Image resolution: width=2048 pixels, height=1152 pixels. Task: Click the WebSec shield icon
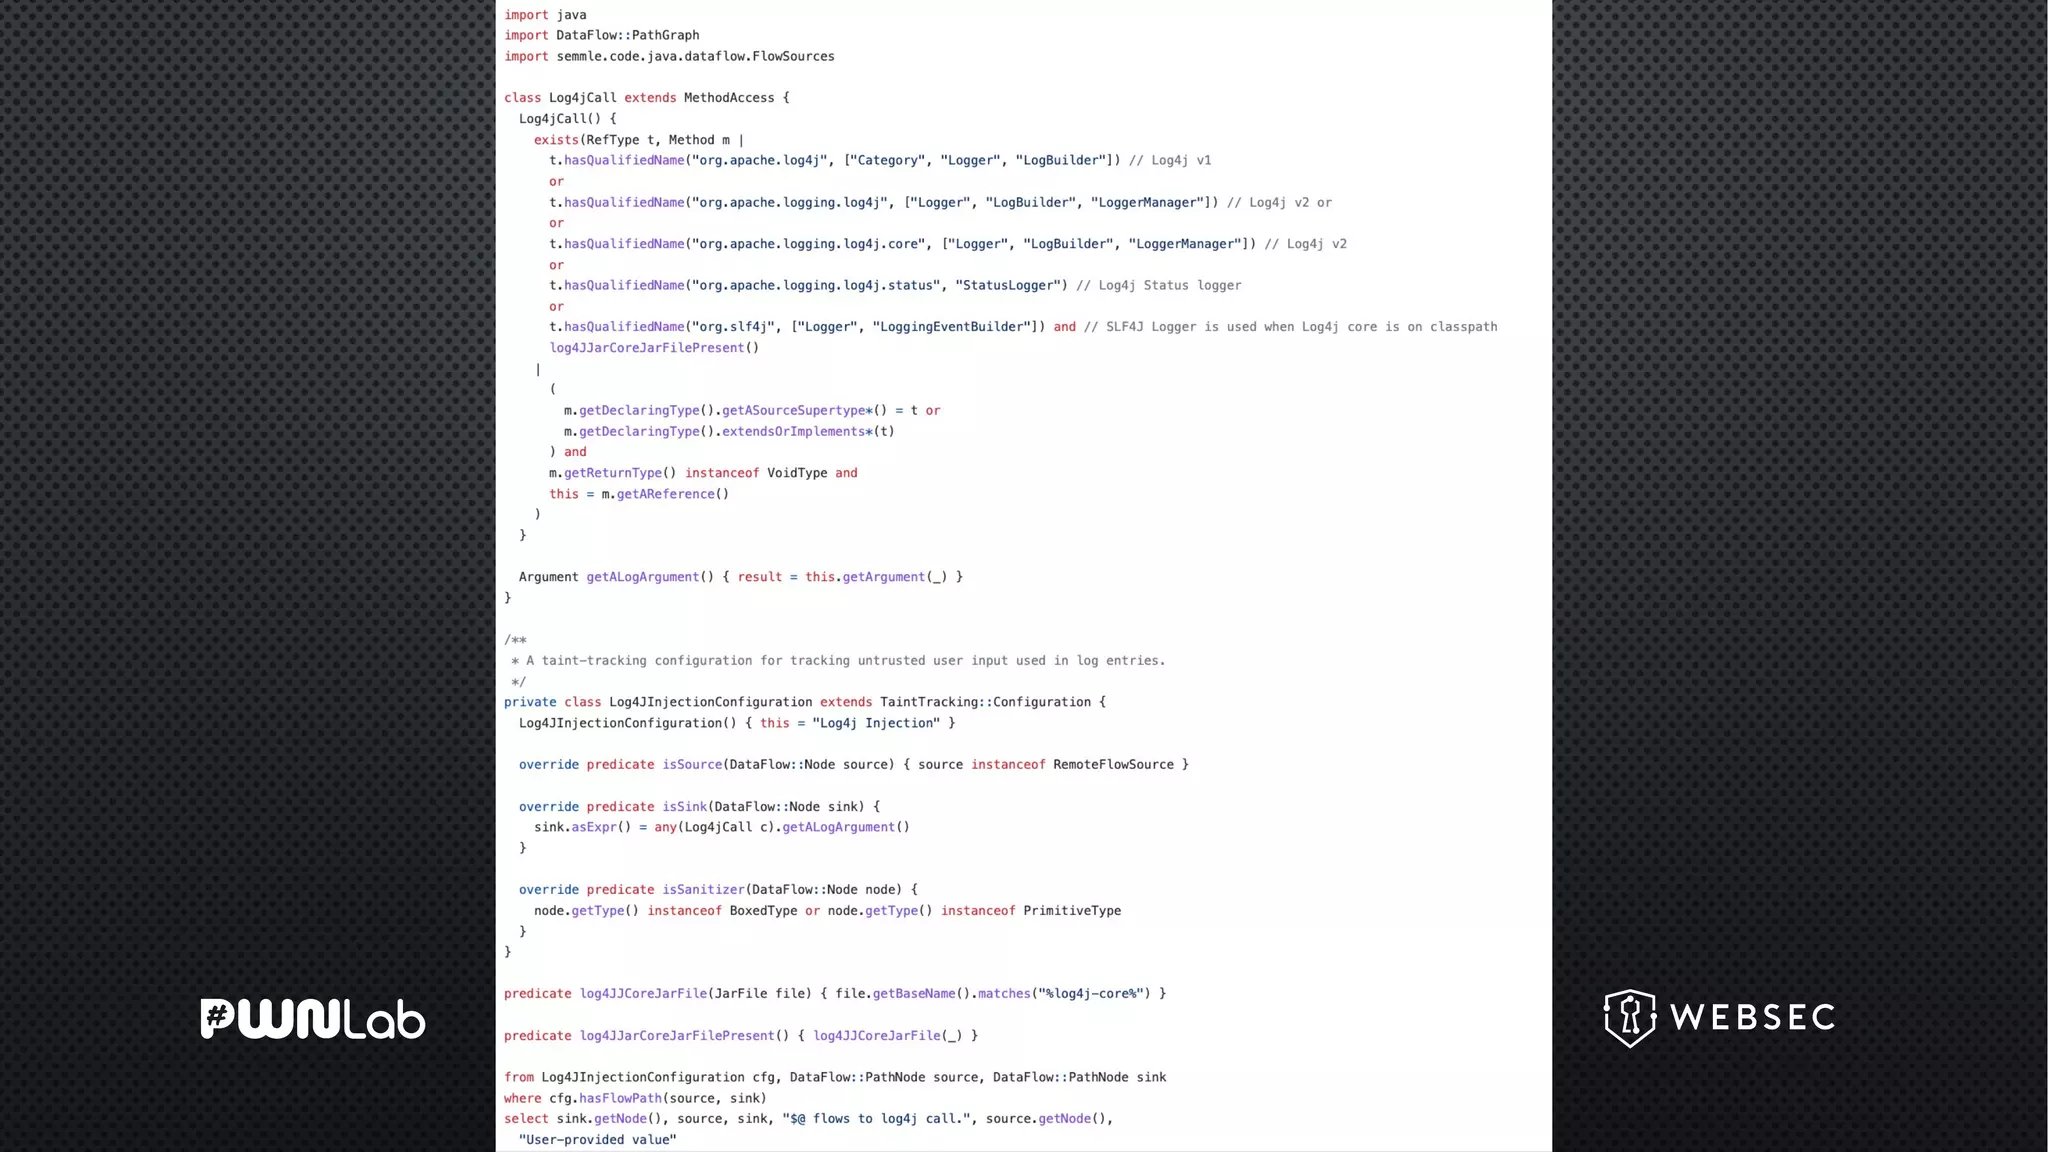point(1630,1018)
